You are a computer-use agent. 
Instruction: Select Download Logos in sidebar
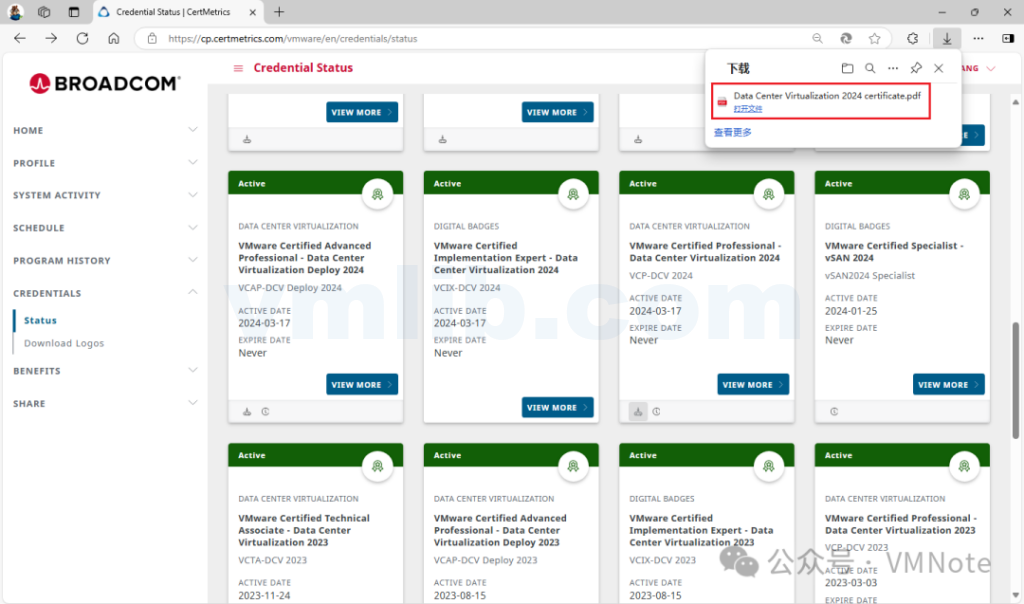64,343
